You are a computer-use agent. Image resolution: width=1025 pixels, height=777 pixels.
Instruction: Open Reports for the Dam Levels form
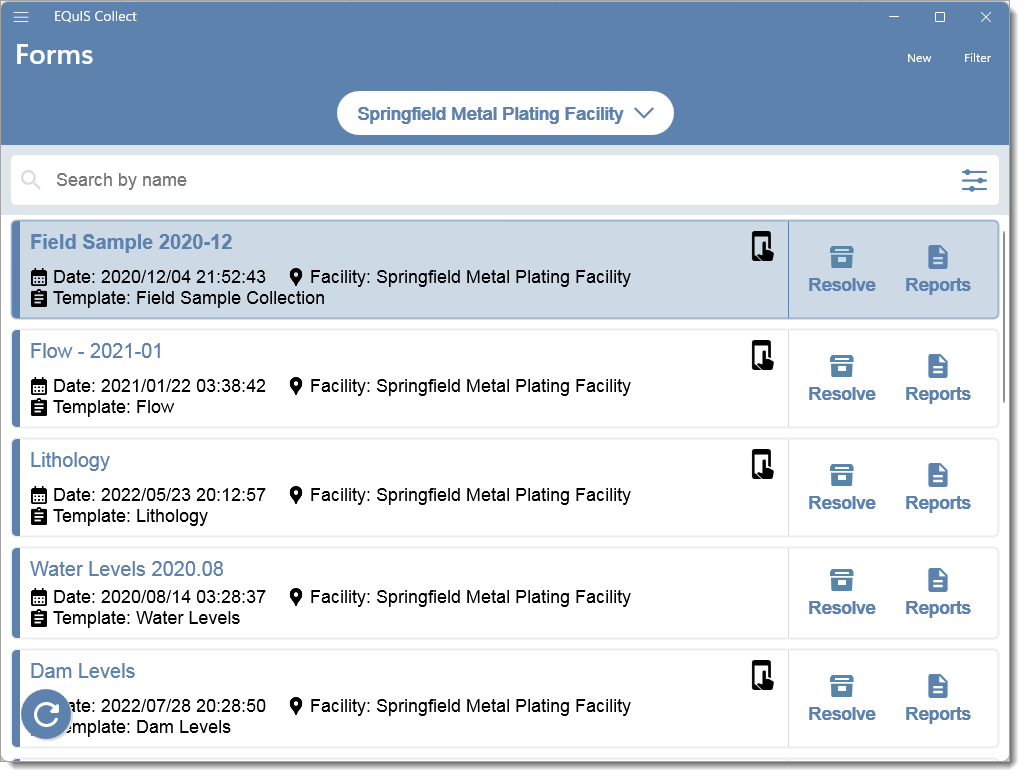tap(937, 699)
